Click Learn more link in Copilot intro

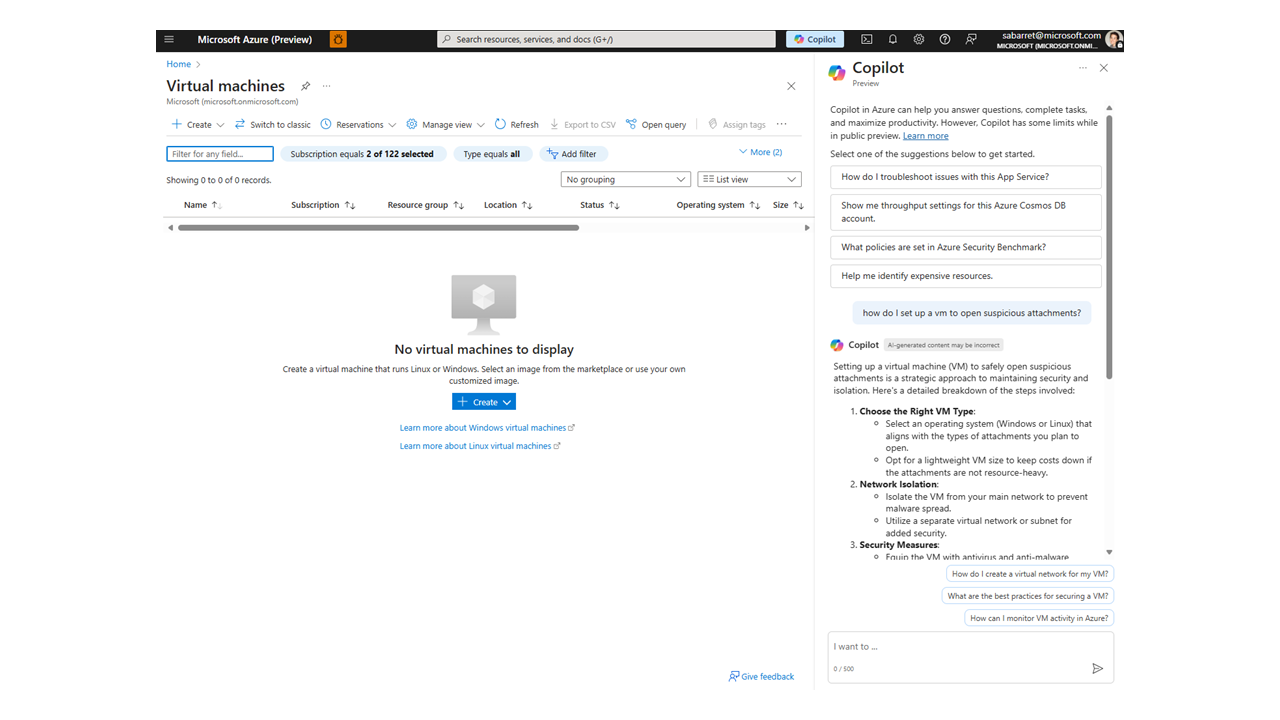926,136
